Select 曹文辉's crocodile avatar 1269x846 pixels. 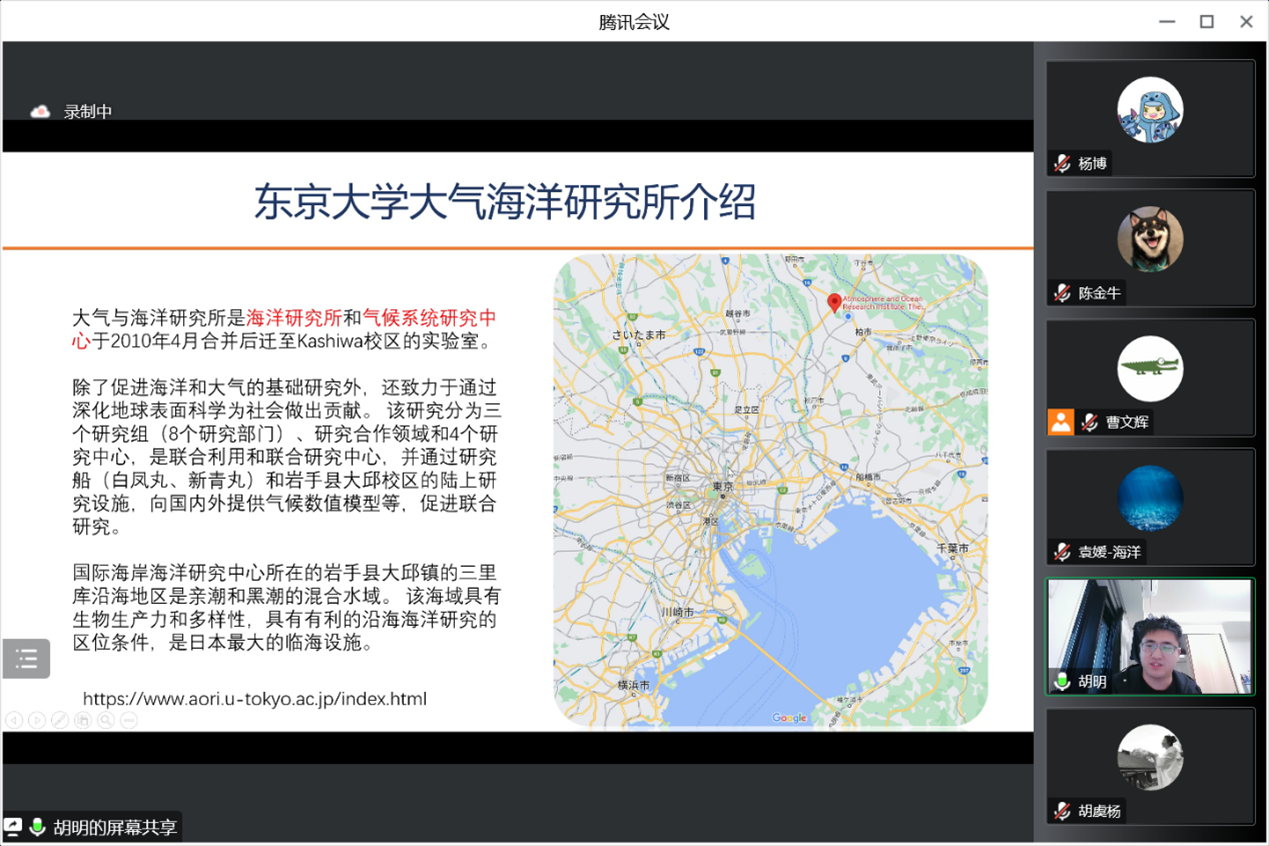1150,369
